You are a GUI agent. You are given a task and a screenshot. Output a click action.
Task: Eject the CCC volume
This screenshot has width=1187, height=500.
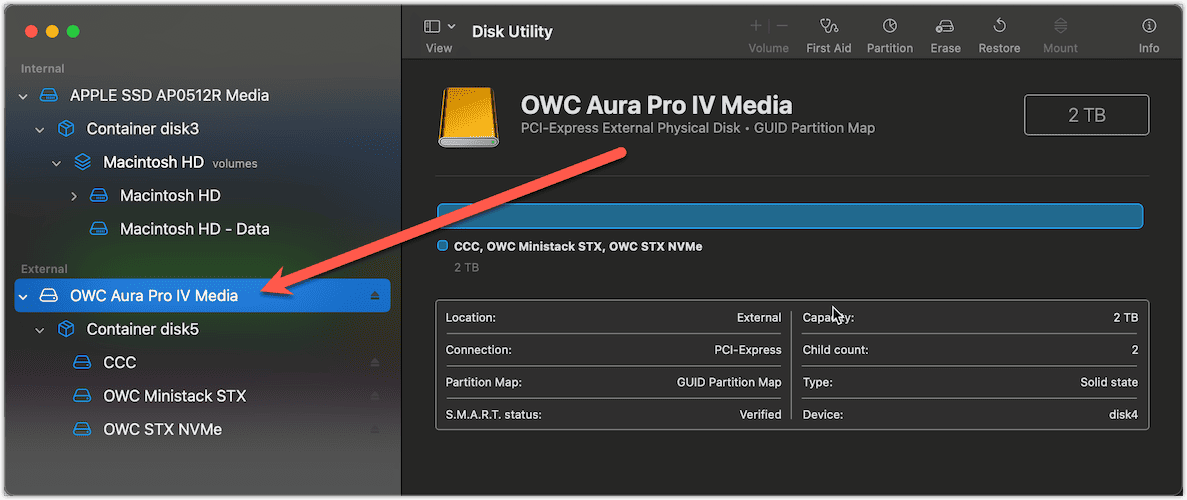click(x=375, y=363)
